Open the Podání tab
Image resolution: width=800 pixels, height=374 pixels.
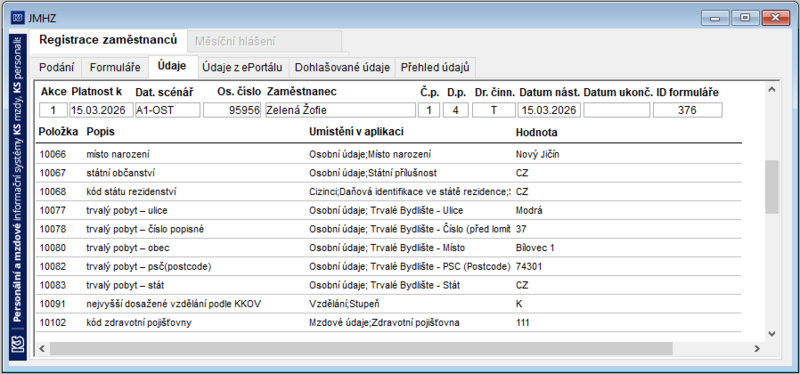57,67
